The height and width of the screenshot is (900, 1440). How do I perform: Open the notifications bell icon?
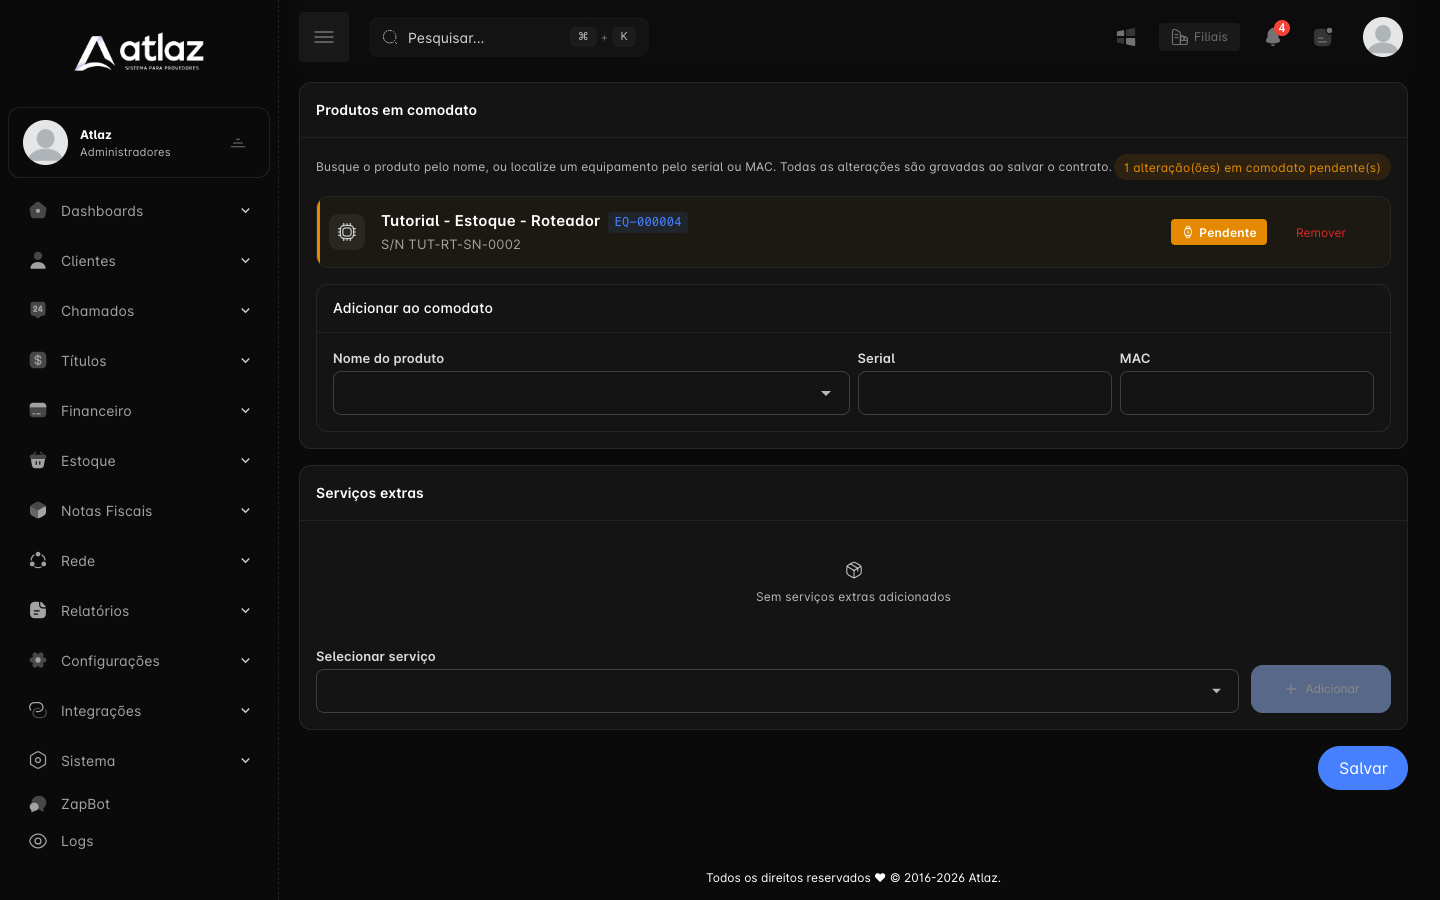1273,37
